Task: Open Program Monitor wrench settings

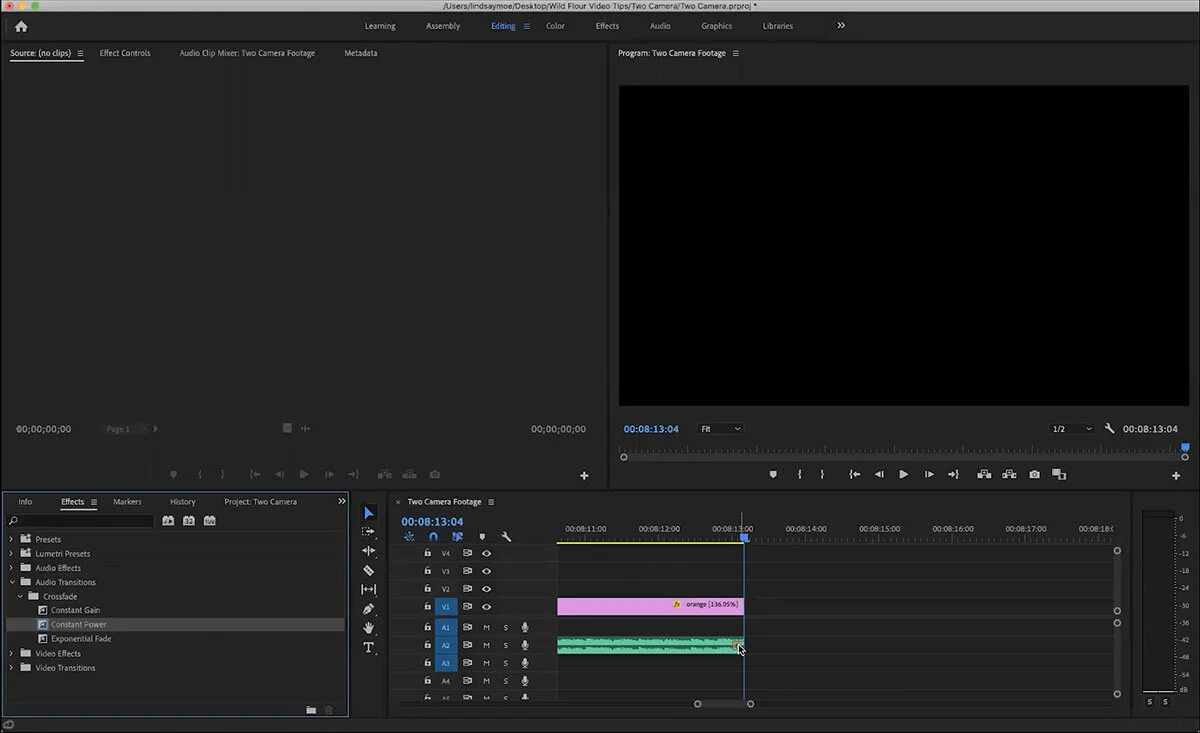Action: pos(1109,429)
